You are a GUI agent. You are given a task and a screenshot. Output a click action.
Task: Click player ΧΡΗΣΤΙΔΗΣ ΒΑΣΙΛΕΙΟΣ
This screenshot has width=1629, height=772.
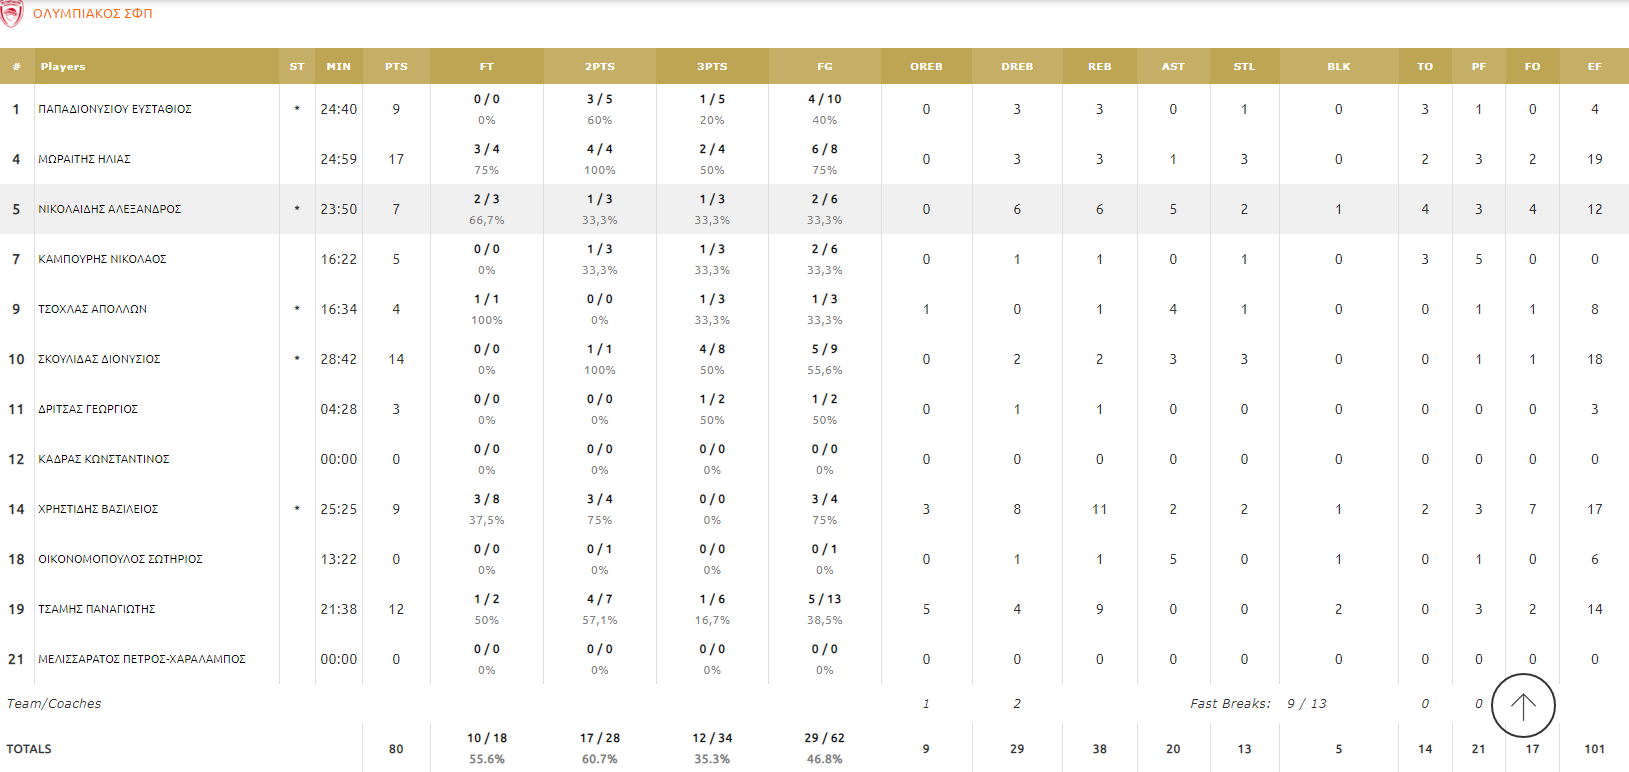[98, 509]
